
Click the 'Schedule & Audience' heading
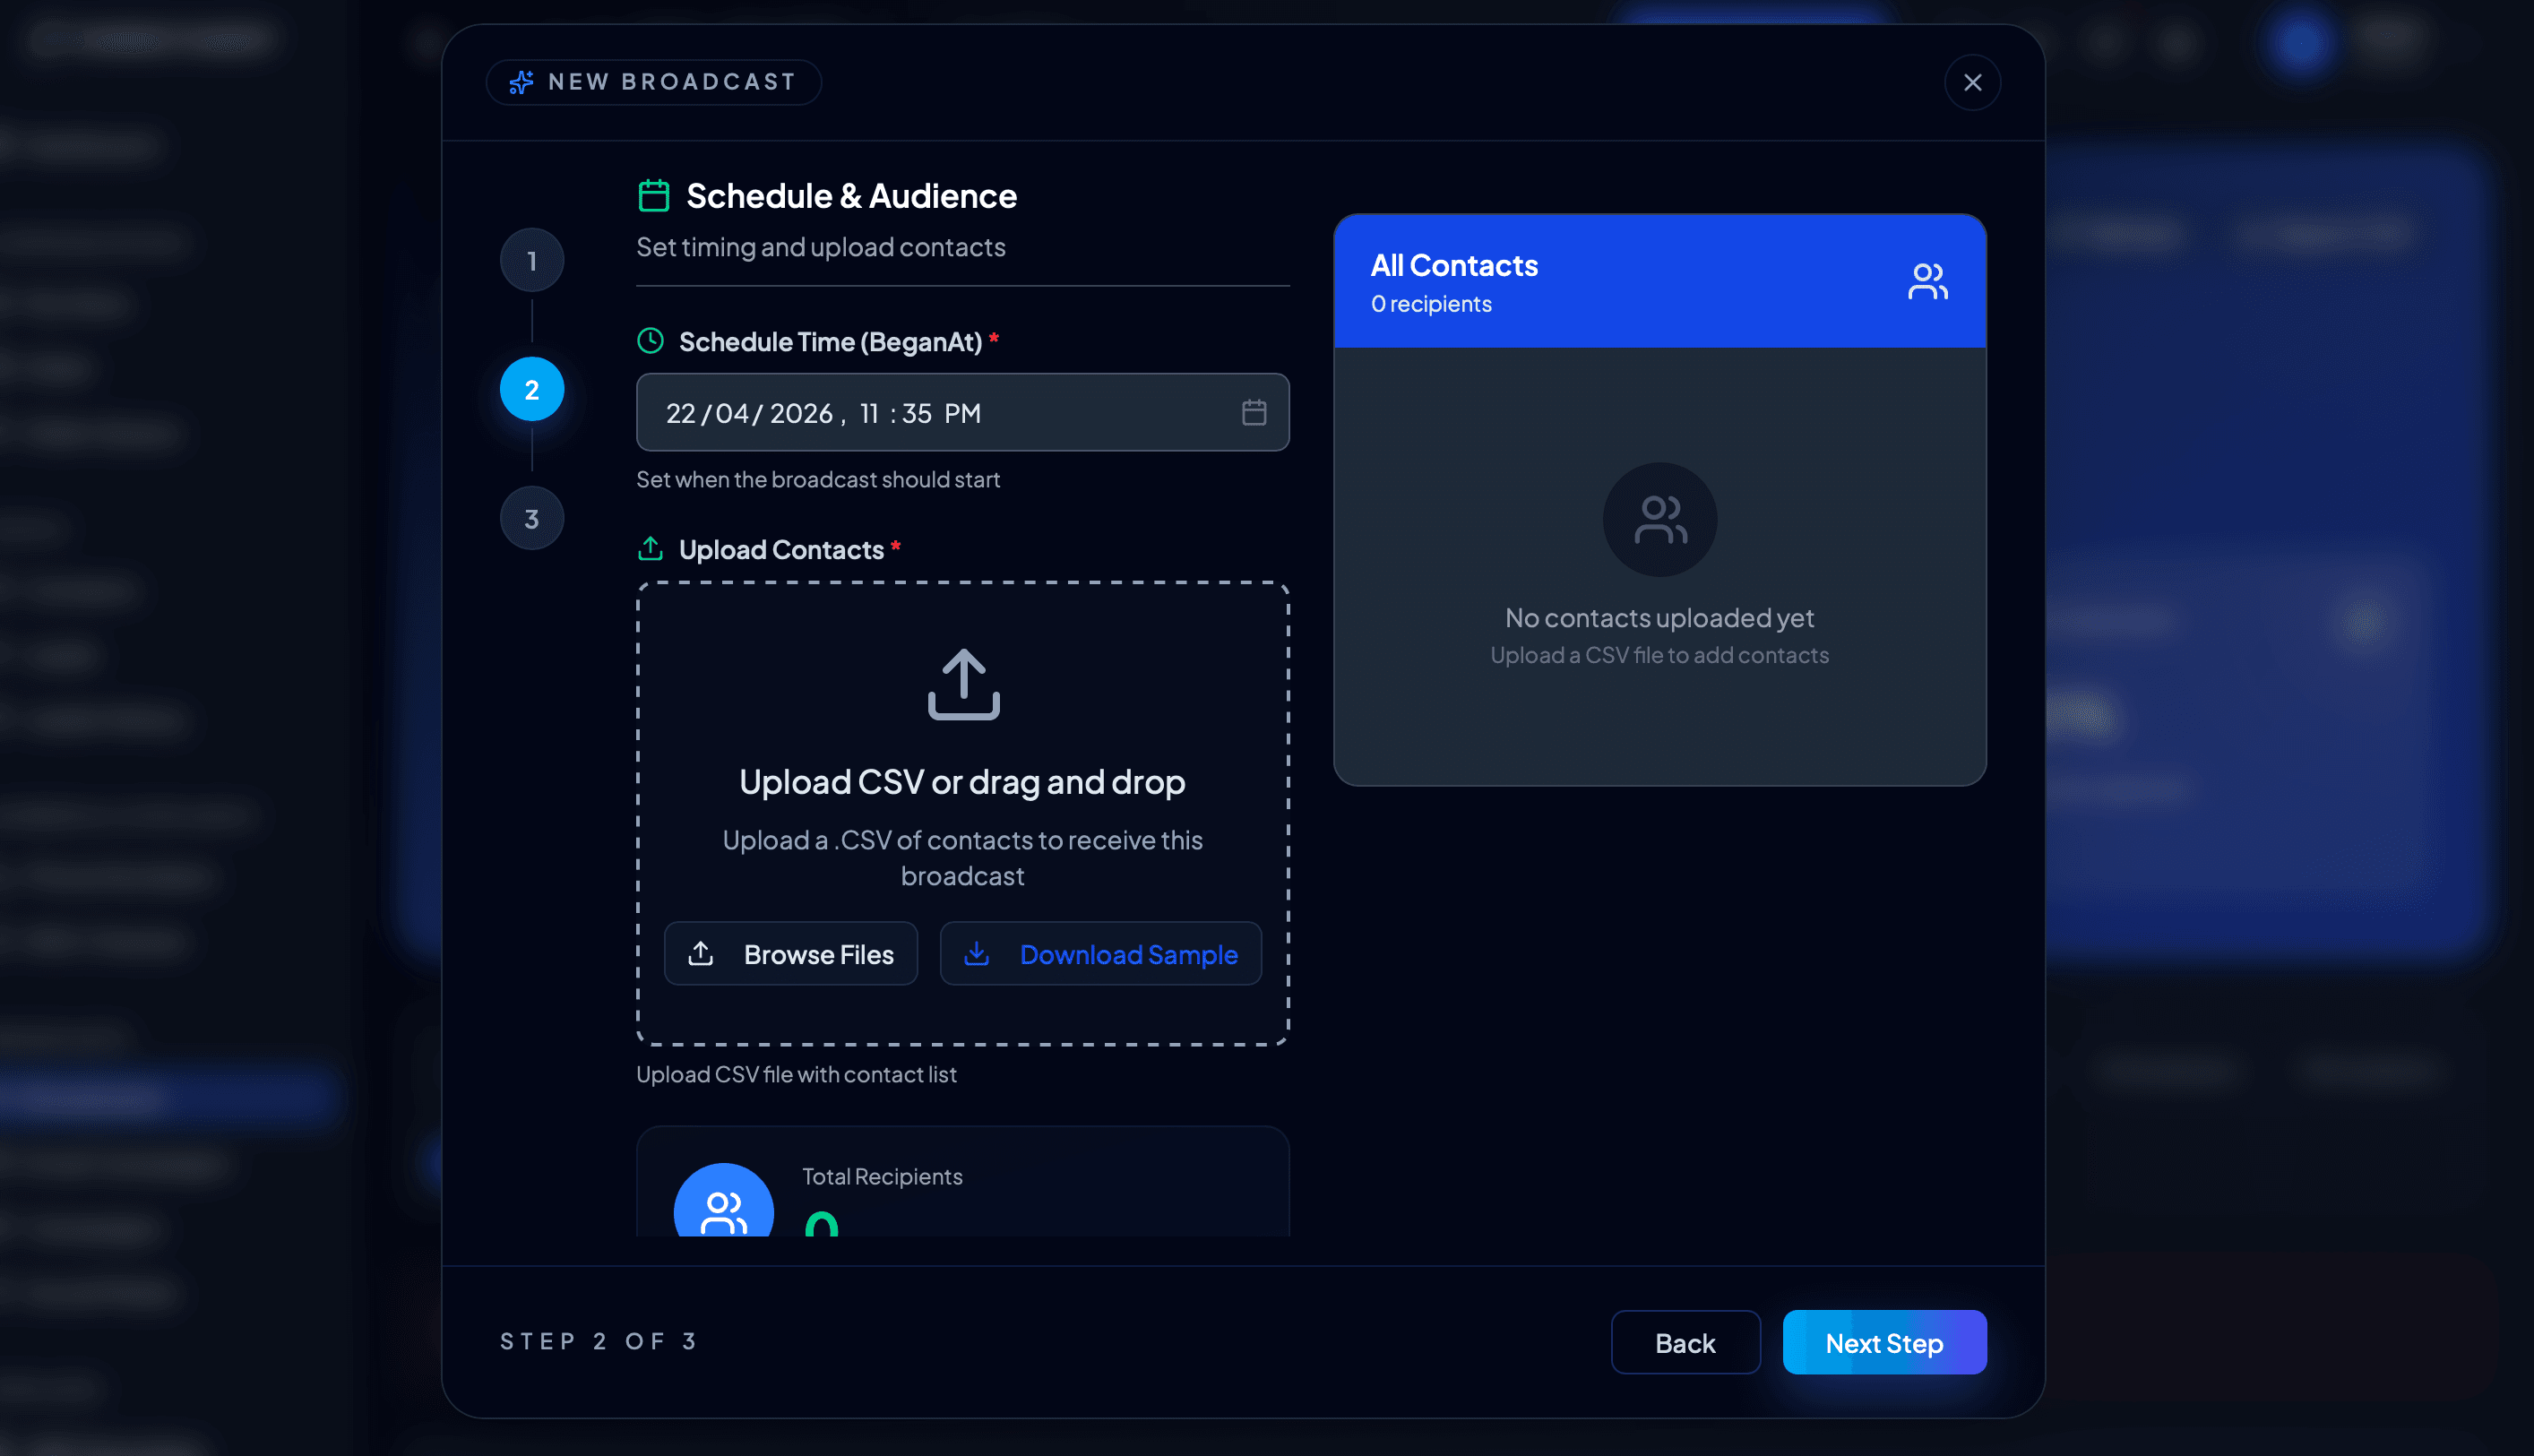[852, 195]
